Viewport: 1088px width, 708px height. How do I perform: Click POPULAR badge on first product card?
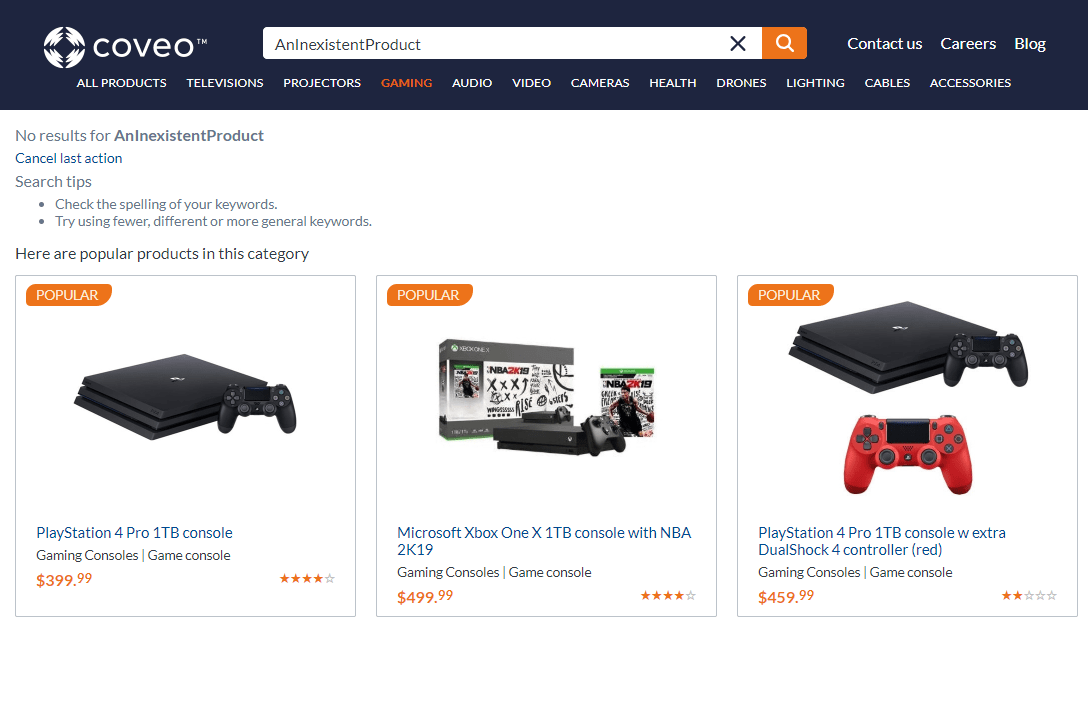click(x=68, y=295)
